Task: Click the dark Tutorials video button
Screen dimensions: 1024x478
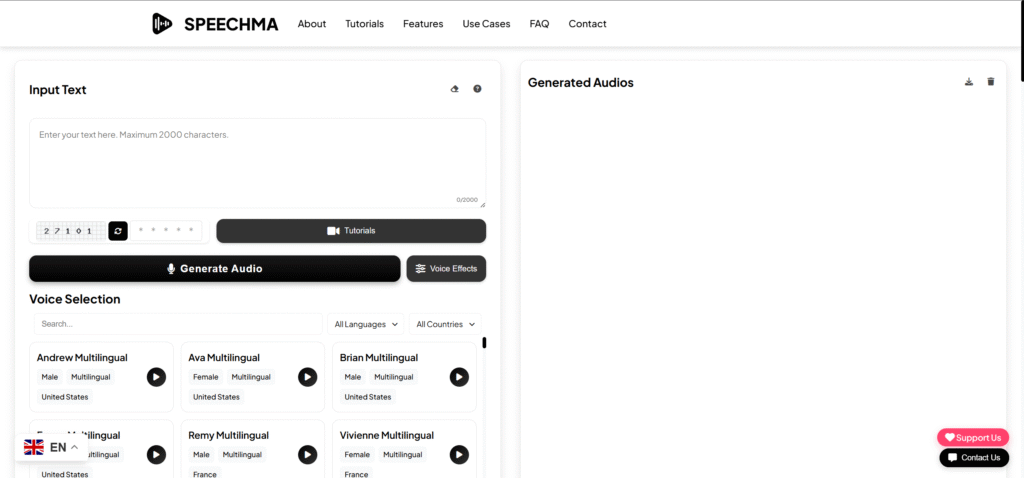Action: (351, 231)
